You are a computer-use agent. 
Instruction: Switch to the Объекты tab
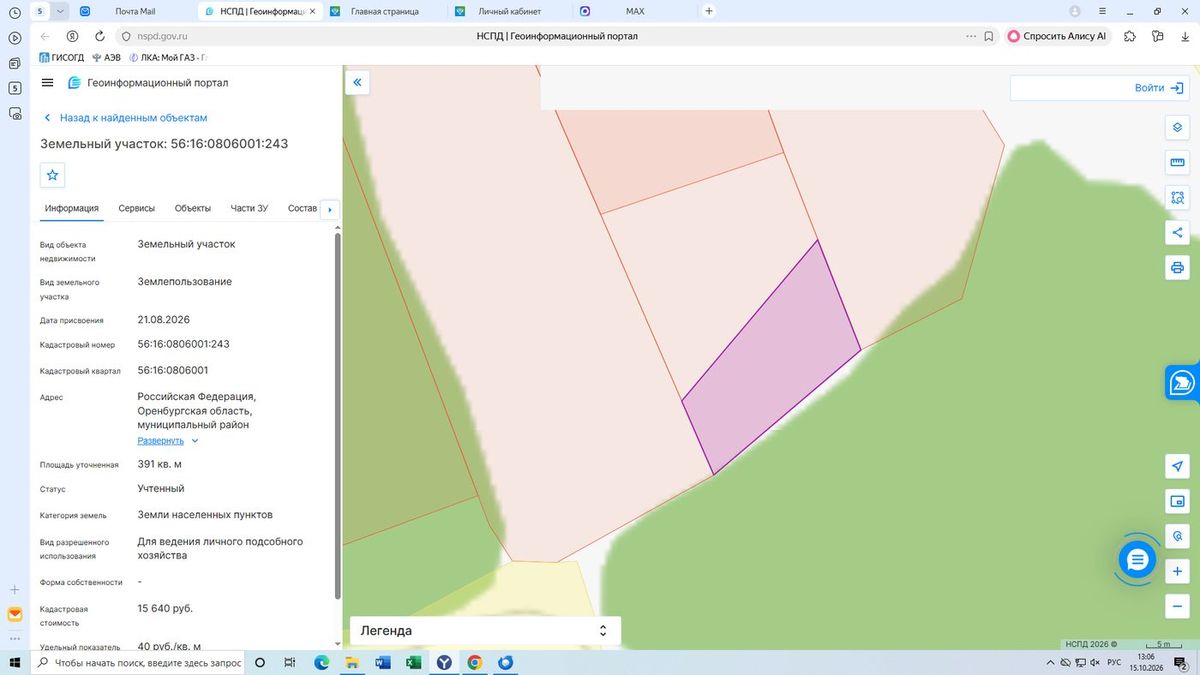[x=193, y=208]
